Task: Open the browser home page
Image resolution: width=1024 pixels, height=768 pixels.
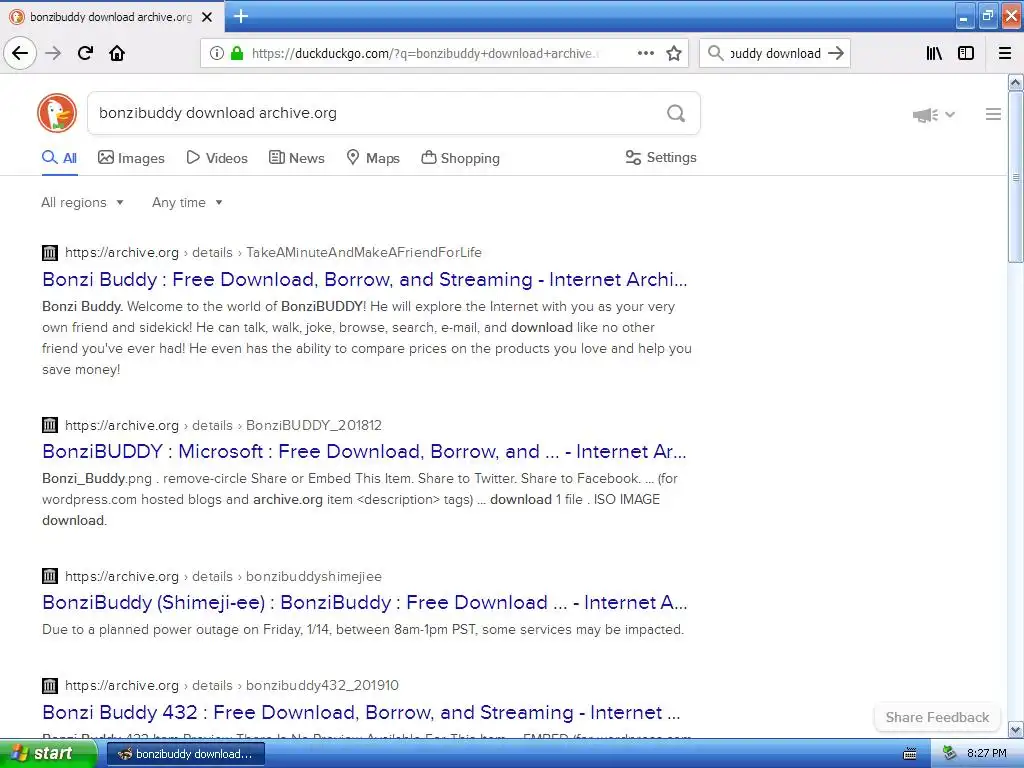Action: coord(117,53)
